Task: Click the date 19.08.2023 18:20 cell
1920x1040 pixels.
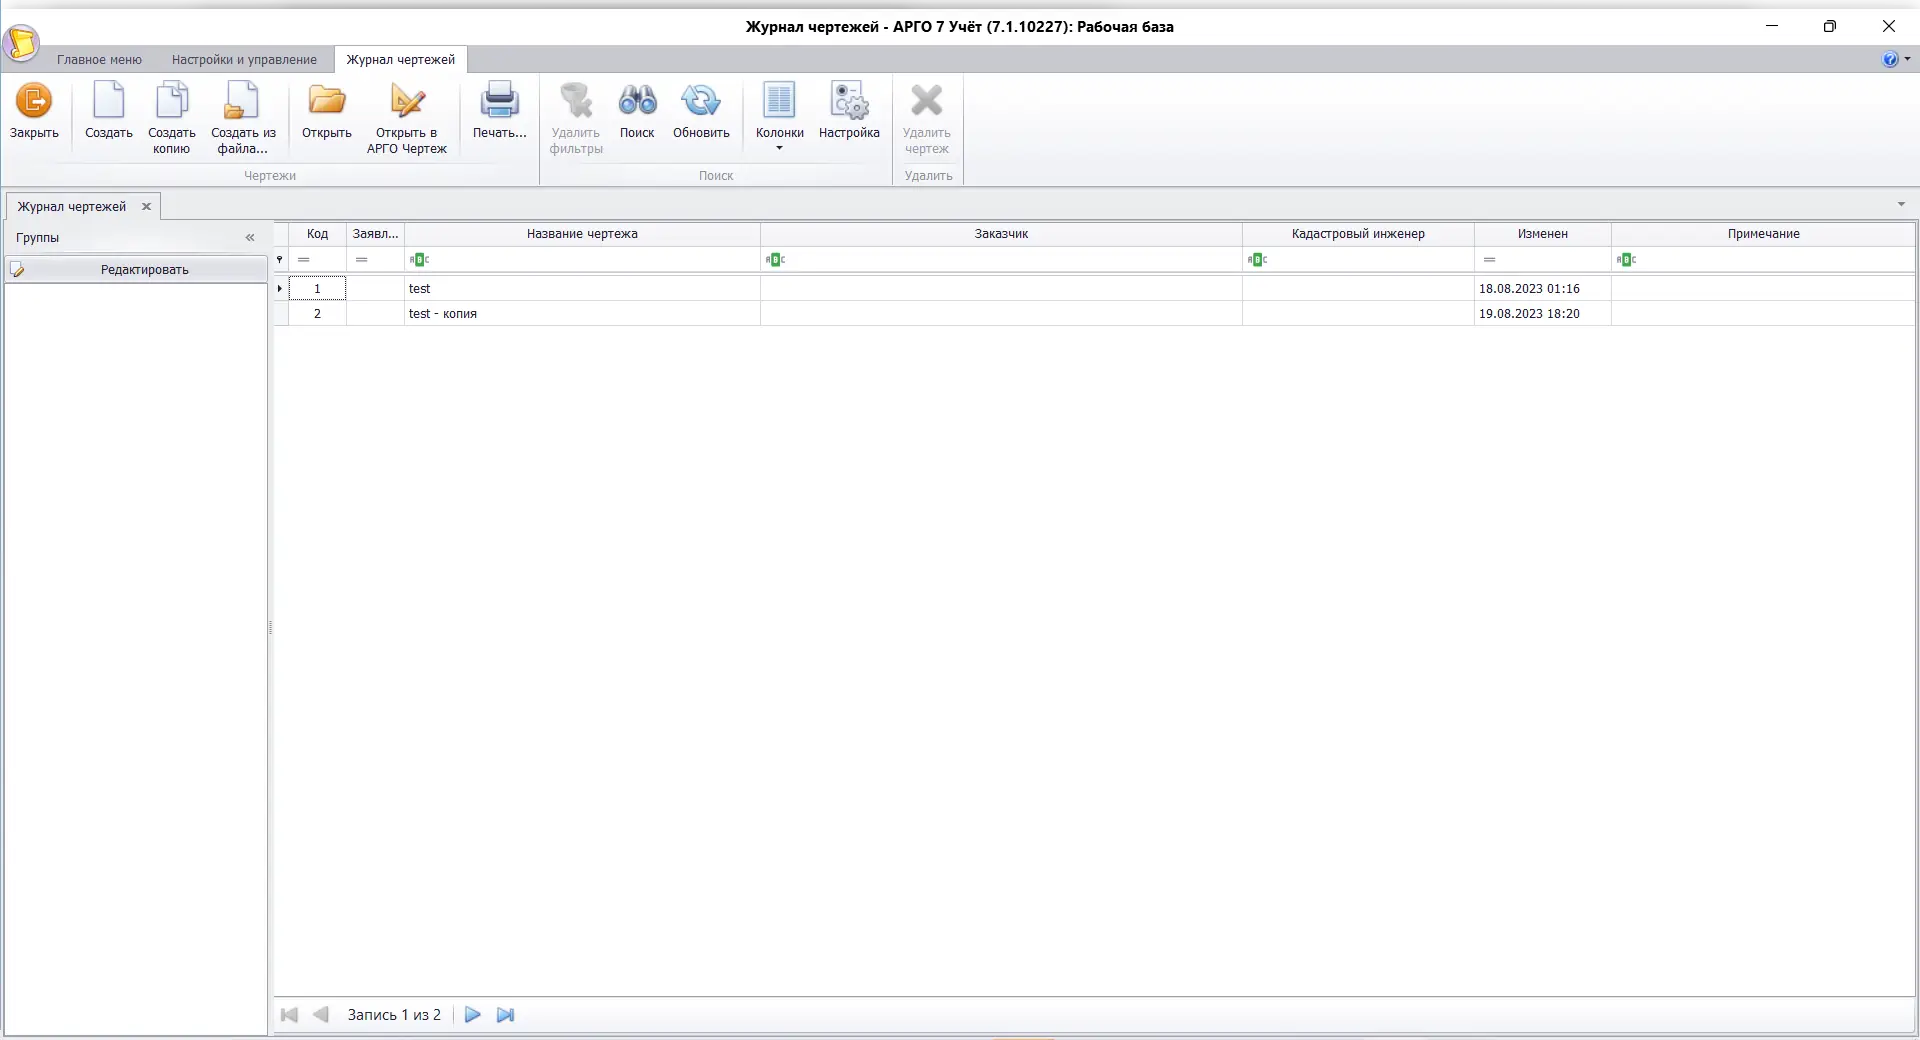Action: [1543, 314]
